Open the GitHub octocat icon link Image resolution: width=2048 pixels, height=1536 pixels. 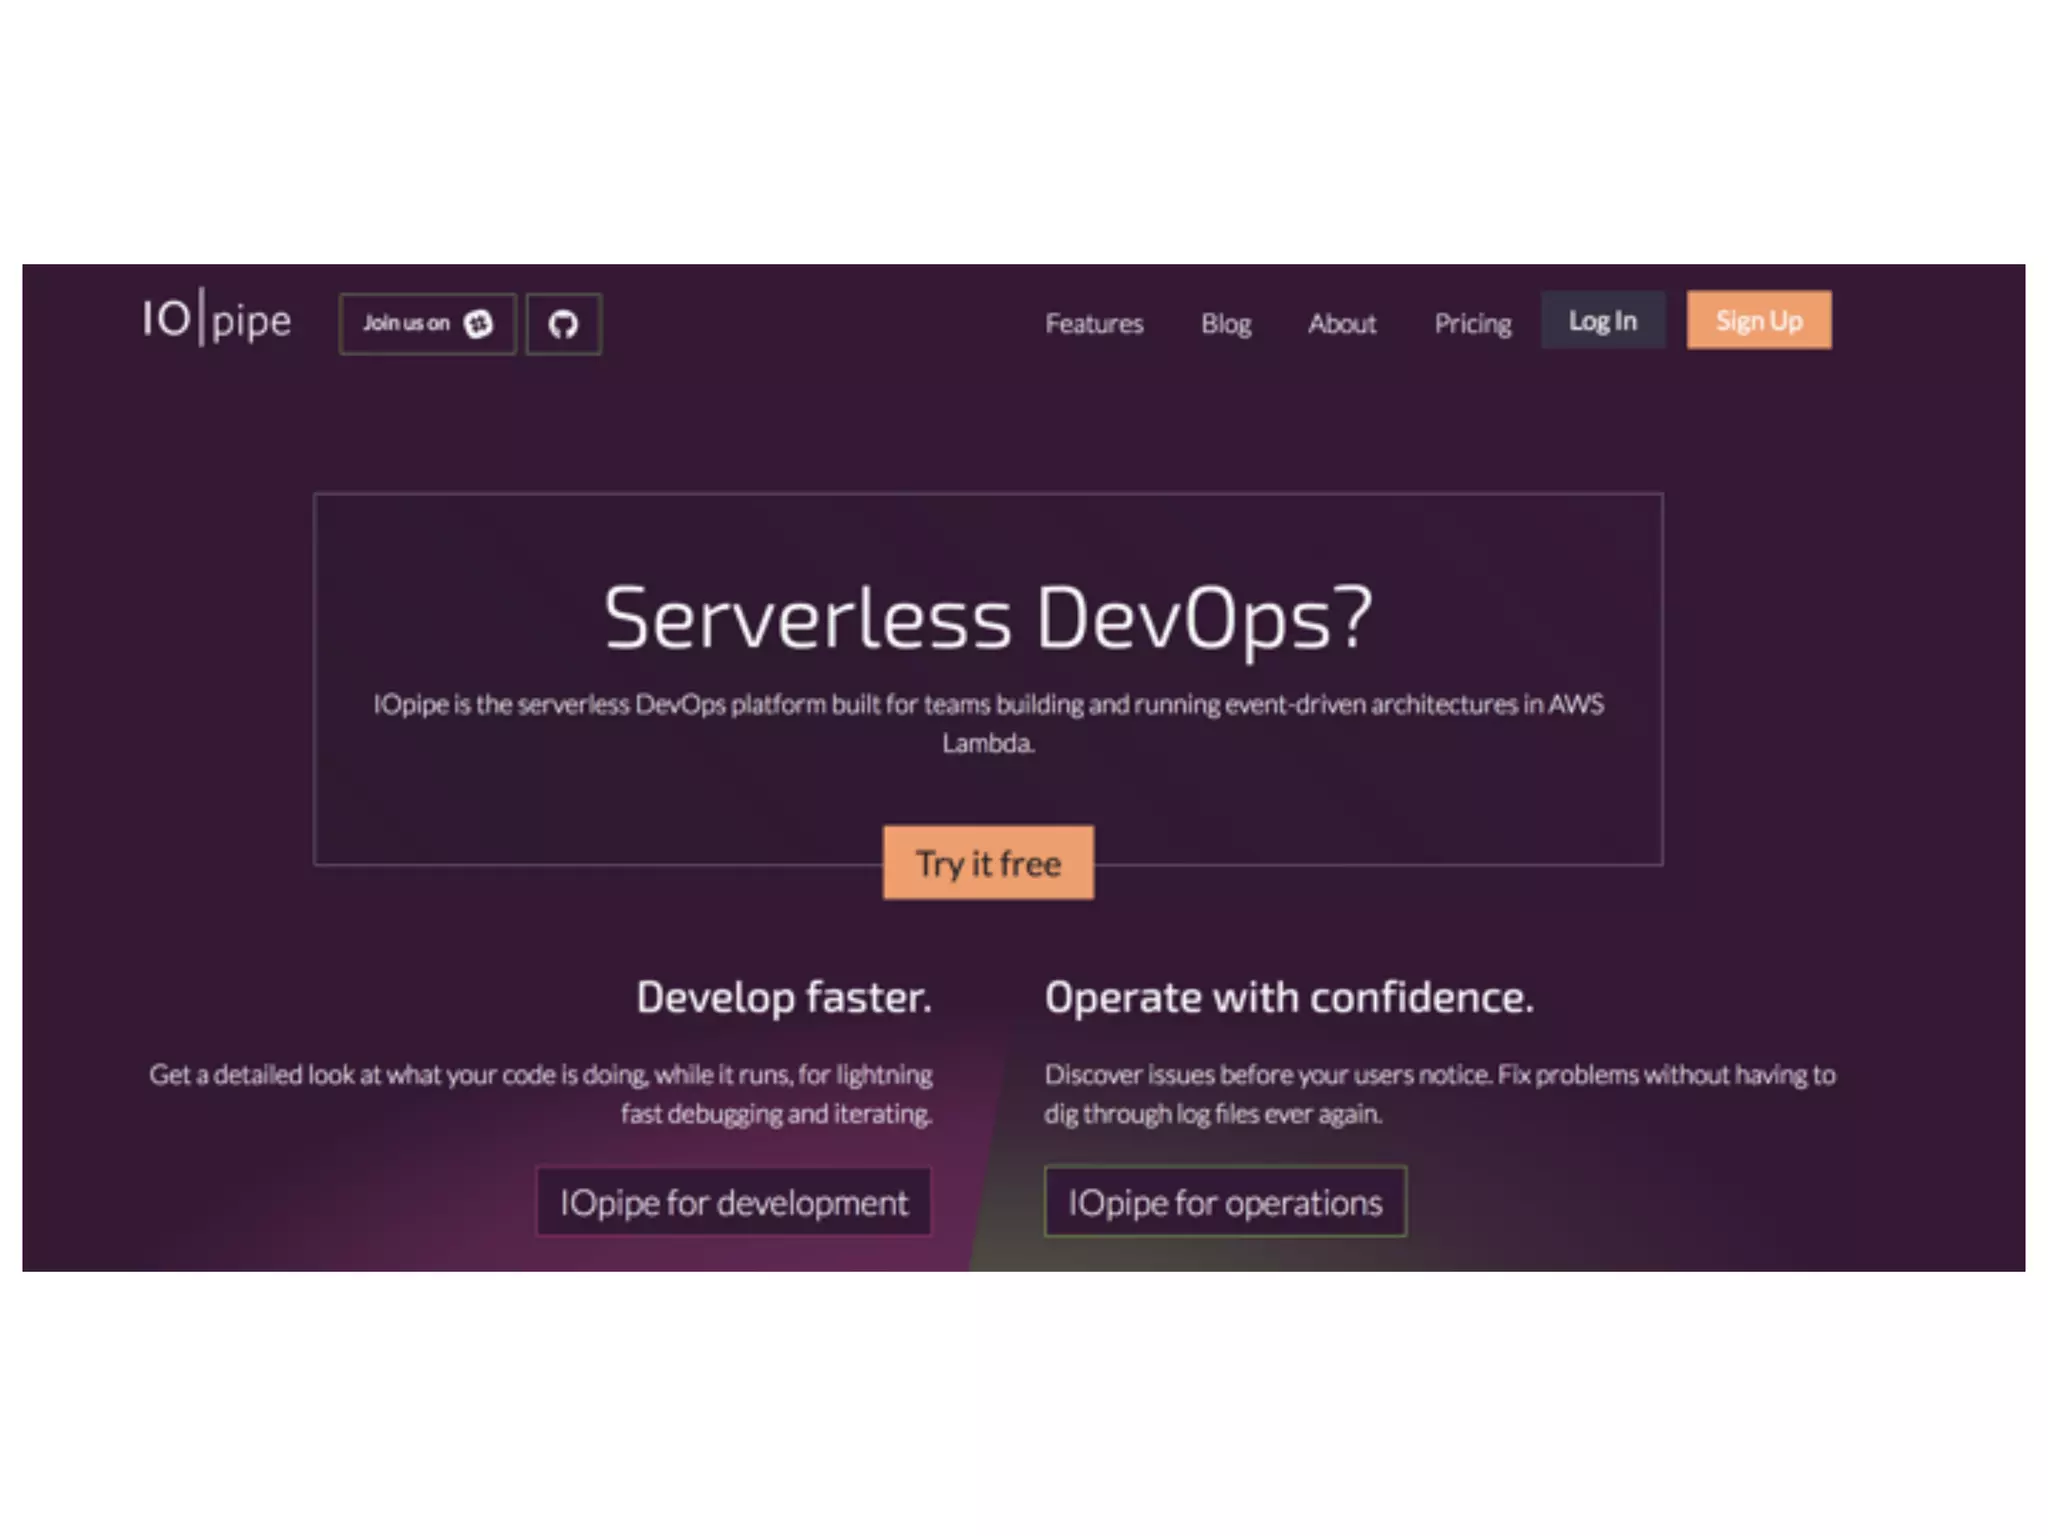coord(563,324)
